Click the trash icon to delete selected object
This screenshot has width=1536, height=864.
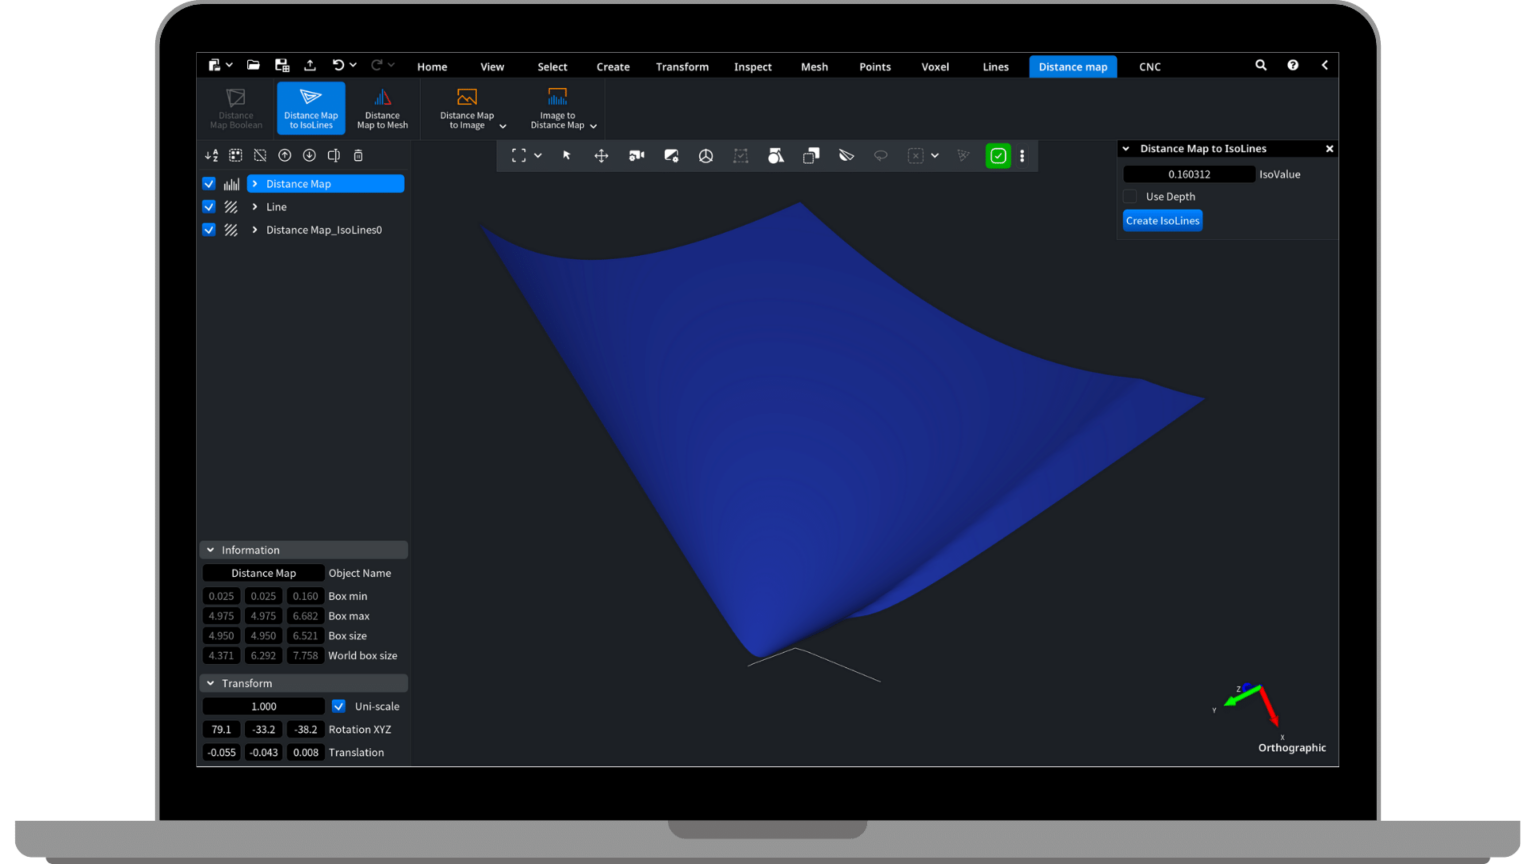(x=358, y=155)
